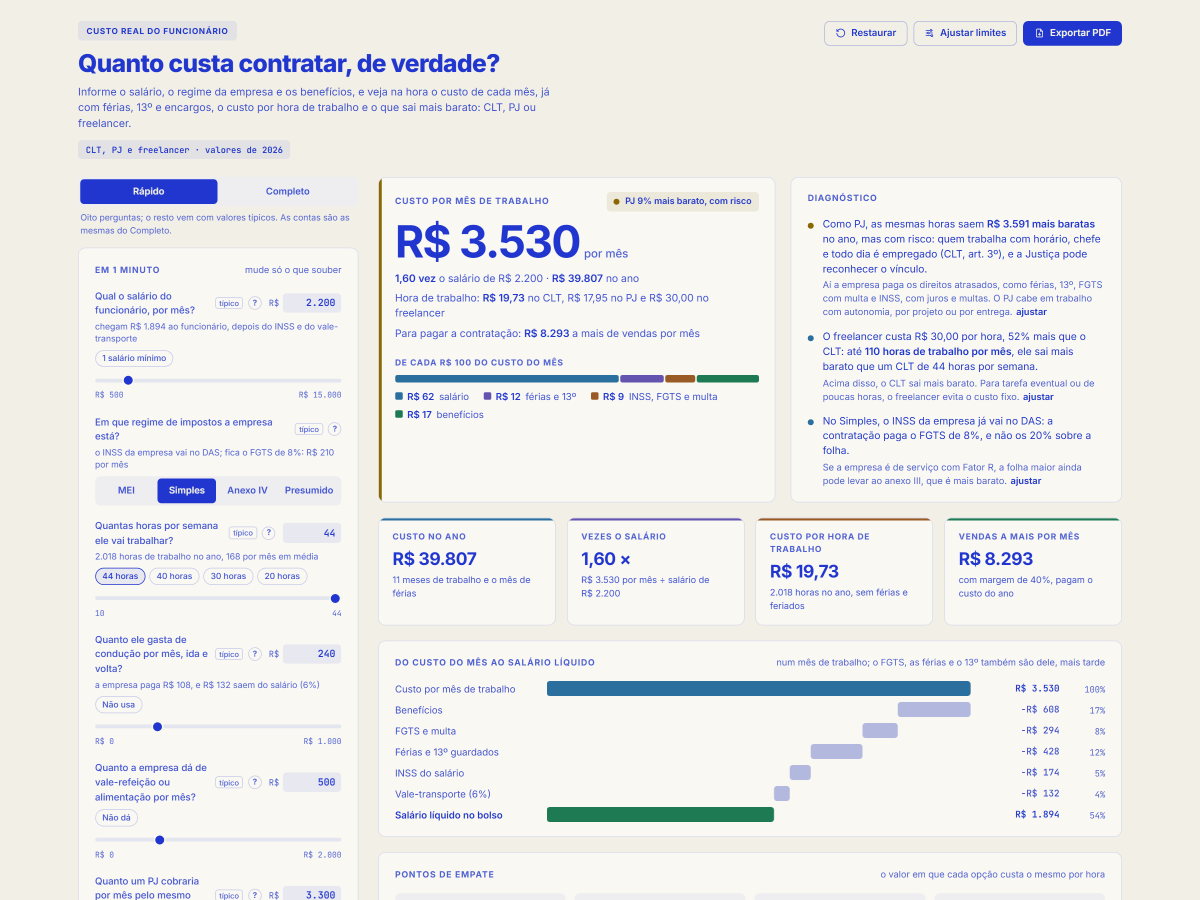This screenshot has height=900, width=1200.
Task: Click the '-R$ 174' INSS value
Action: point(1040,773)
